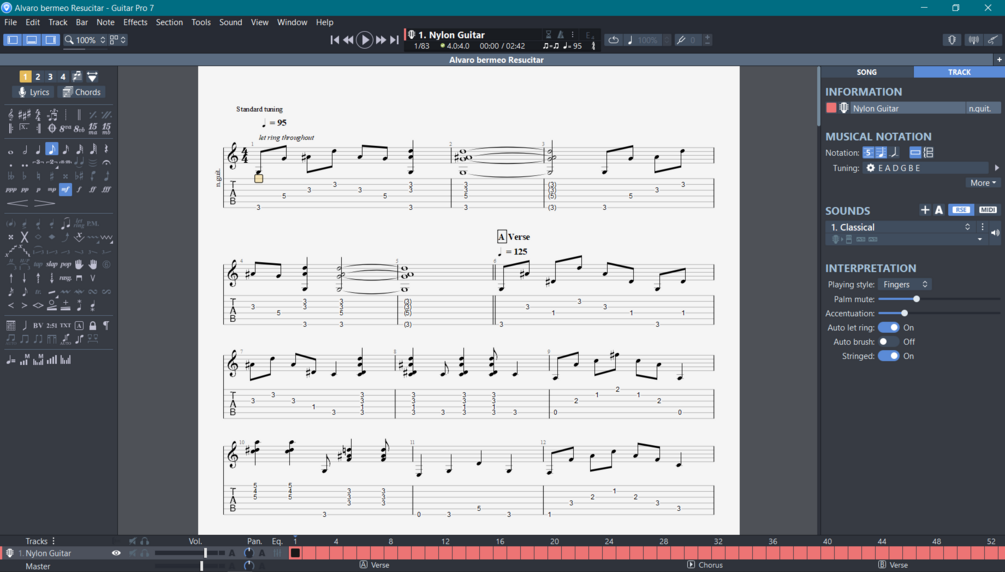Open the Sound menu
This screenshot has width=1005, height=572.
point(231,22)
